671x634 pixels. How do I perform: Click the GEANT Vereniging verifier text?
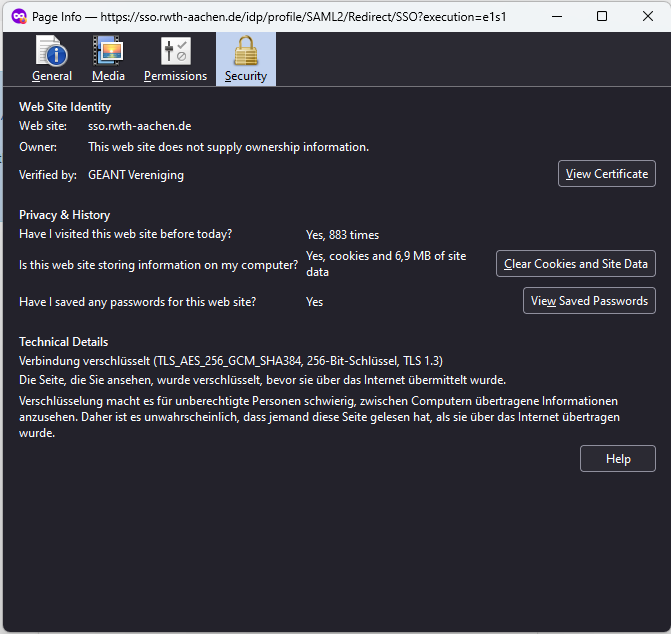coord(136,175)
